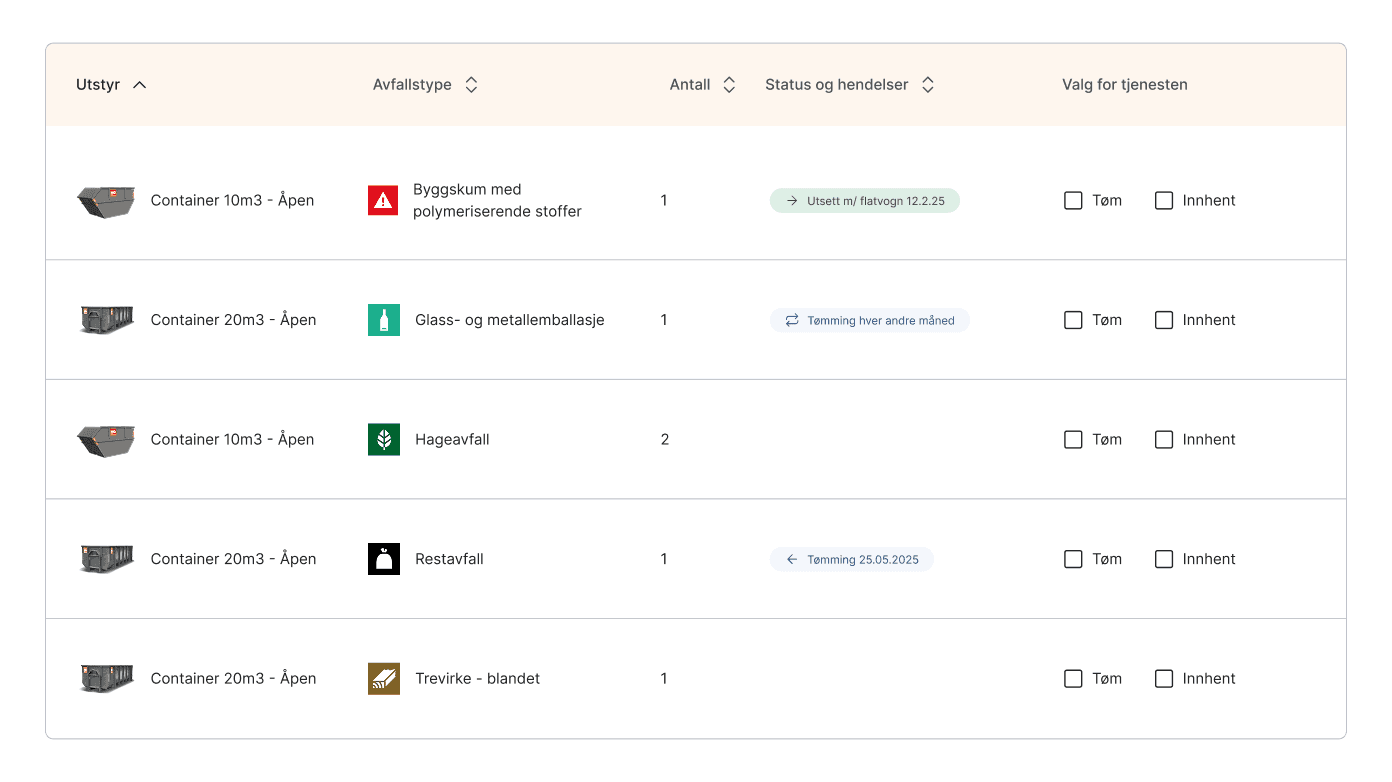Click the Utsett m/ flatvogn 12.2.25 badge
This screenshot has width=1392, height=782.
click(864, 201)
